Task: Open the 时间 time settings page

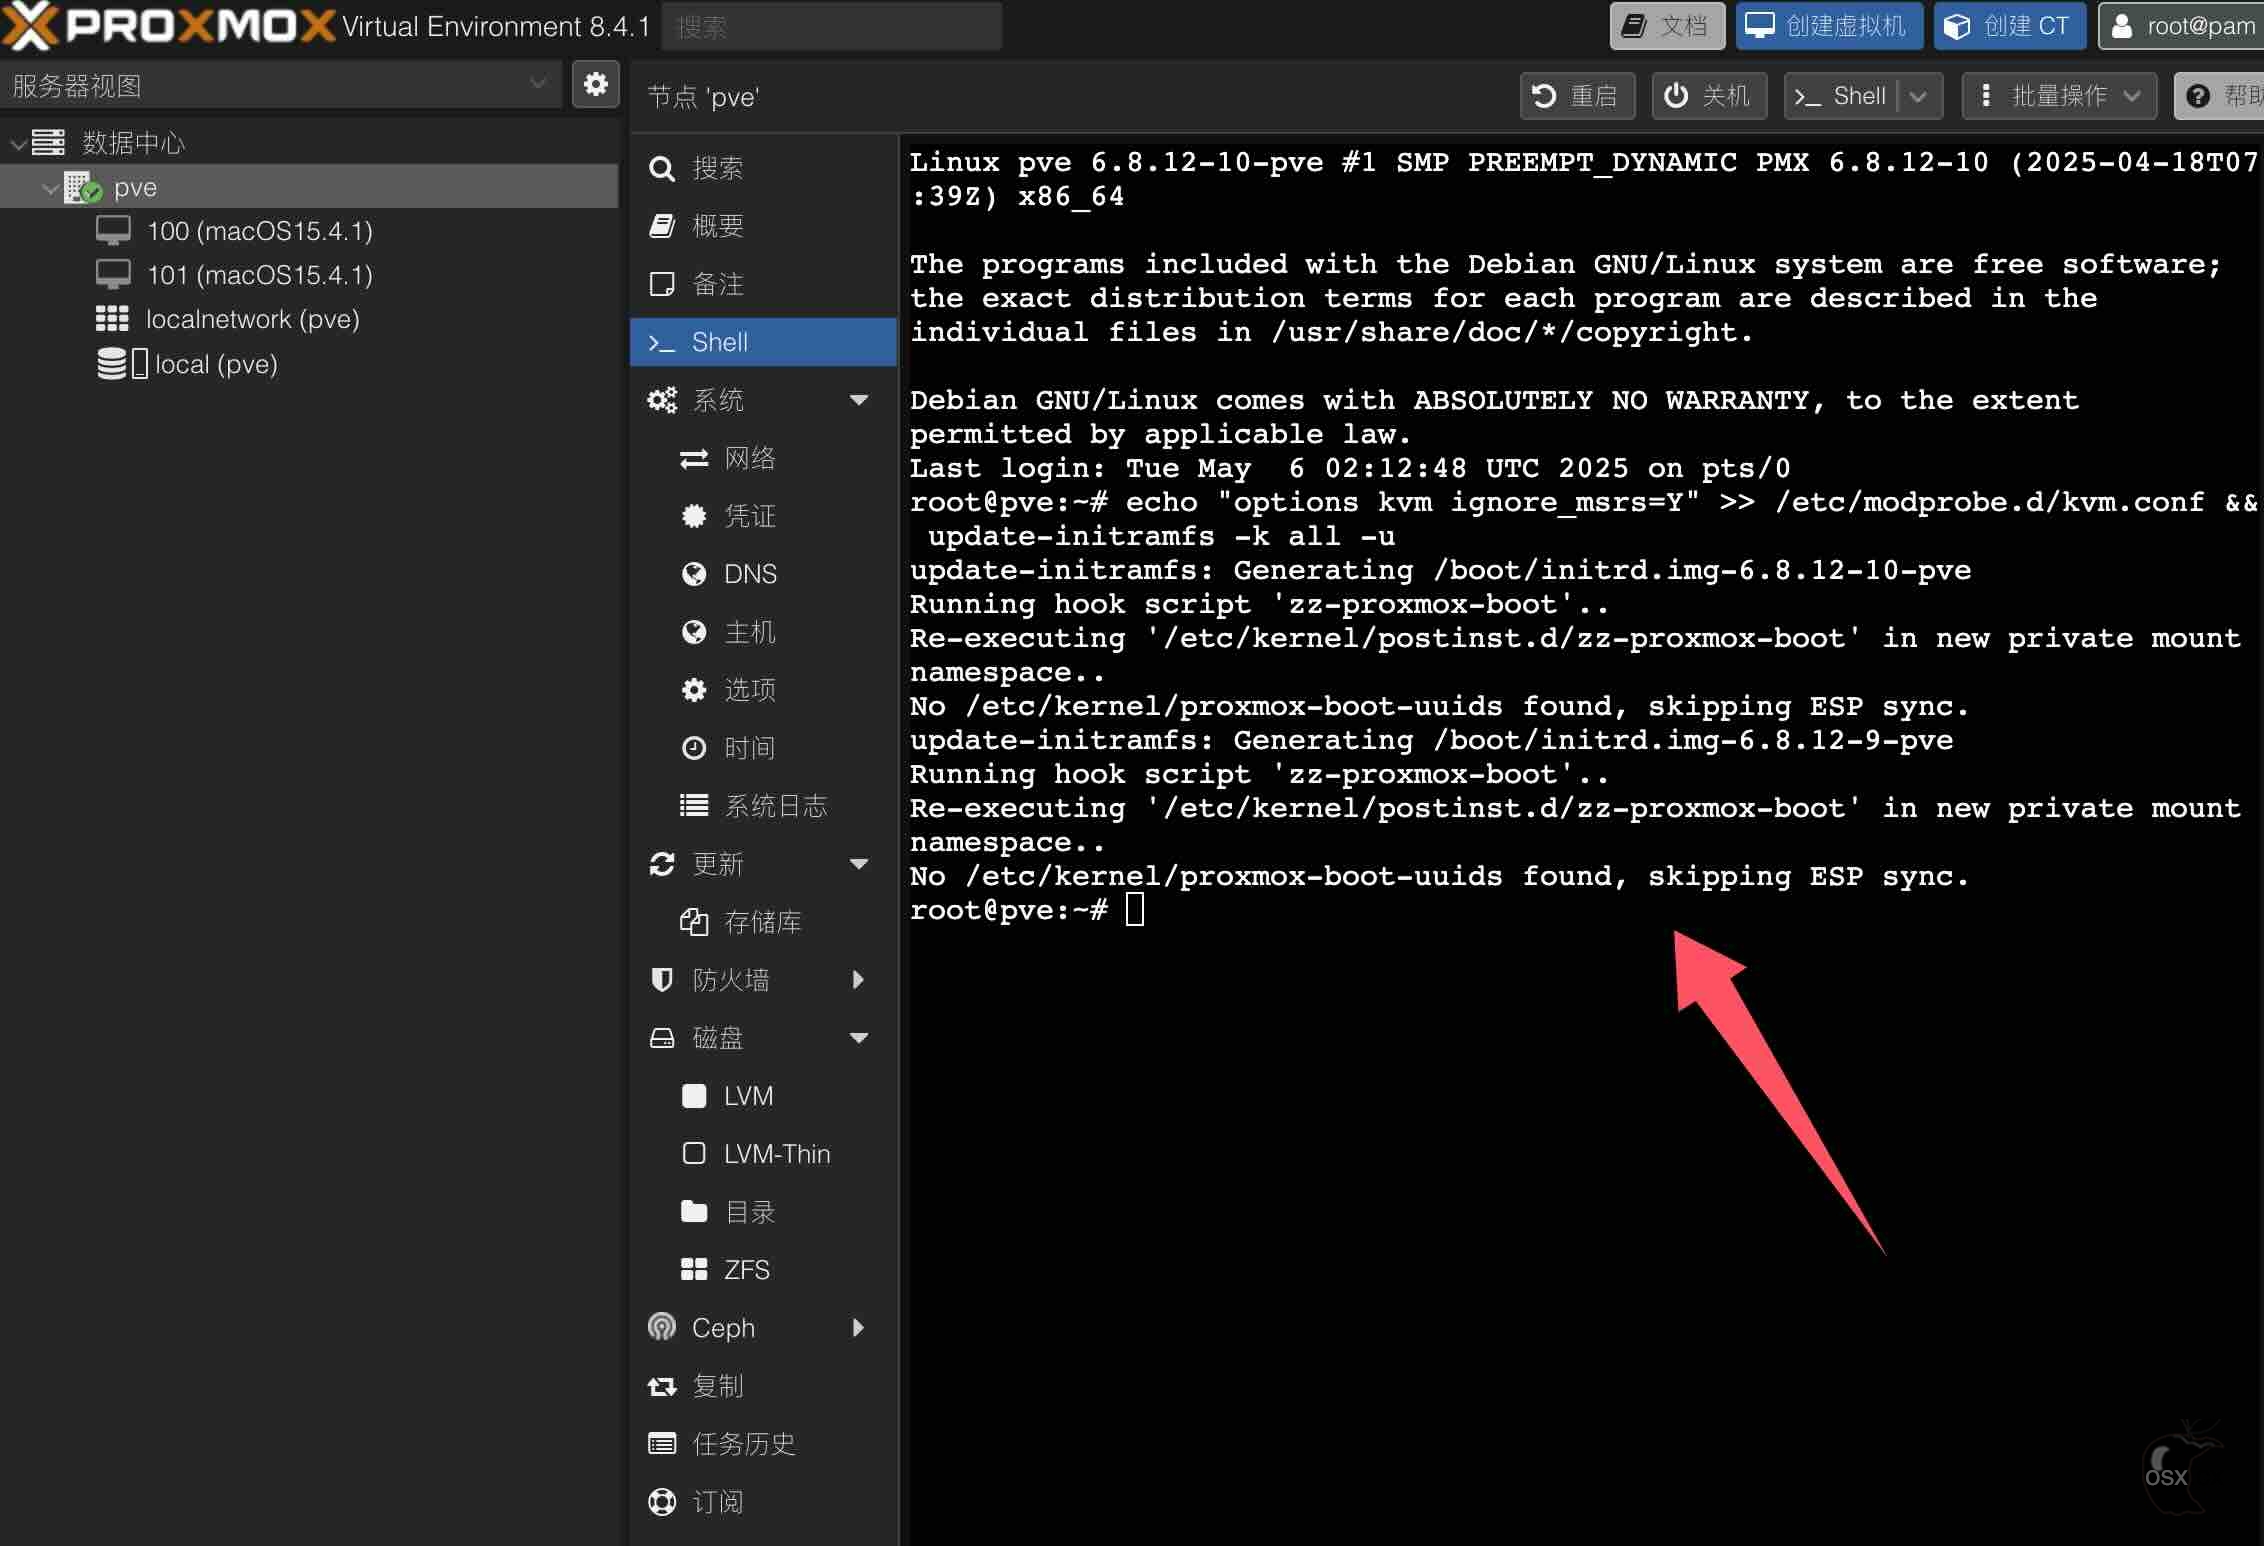Action: (x=763, y=748)
